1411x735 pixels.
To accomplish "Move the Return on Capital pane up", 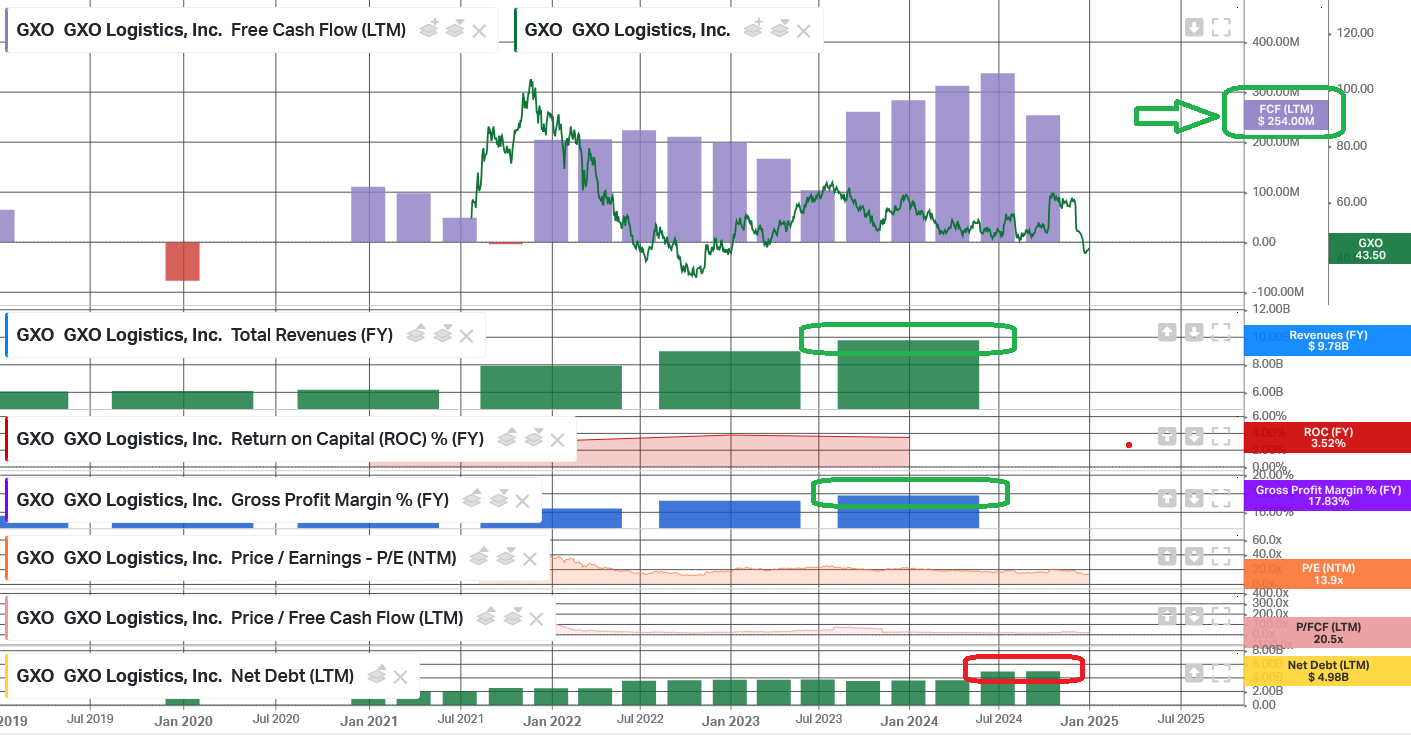I will pyautogui.click(x=1167, y=436).
